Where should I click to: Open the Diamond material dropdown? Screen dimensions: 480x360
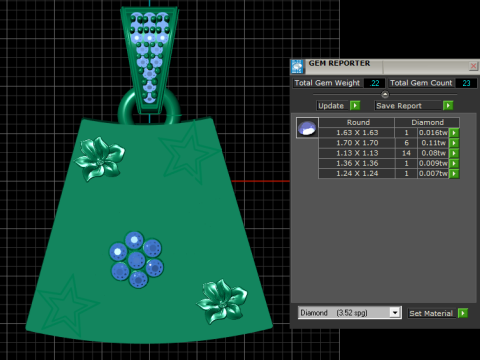pos(395,313)
